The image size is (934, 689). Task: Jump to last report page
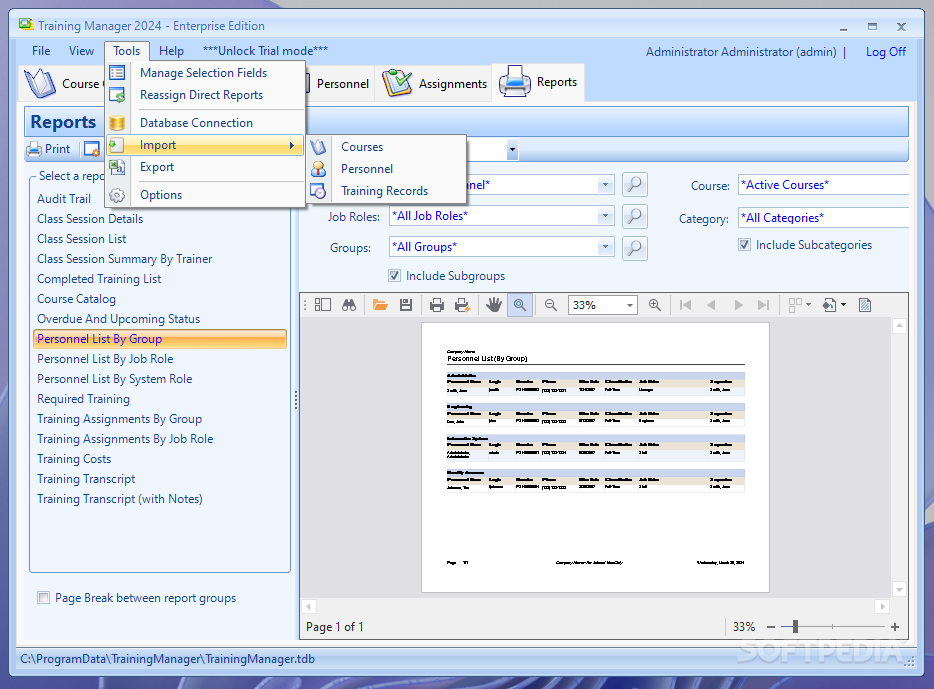764,305
